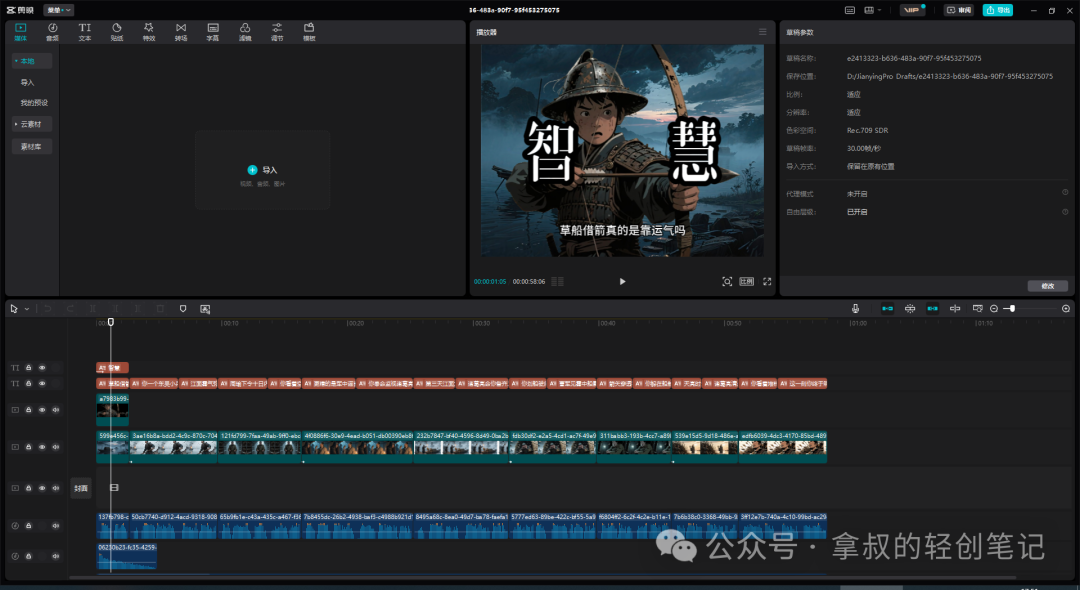Click the 审阅 review button
The image size is (1080, 590).
pos(959,10)
